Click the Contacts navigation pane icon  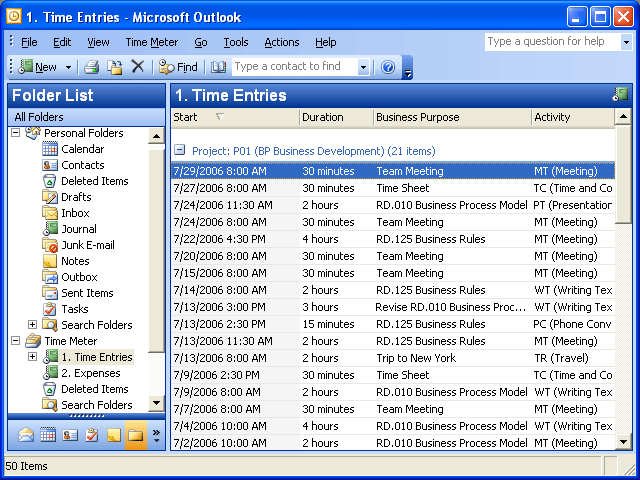pyautogui.click(x=70, y=436)
